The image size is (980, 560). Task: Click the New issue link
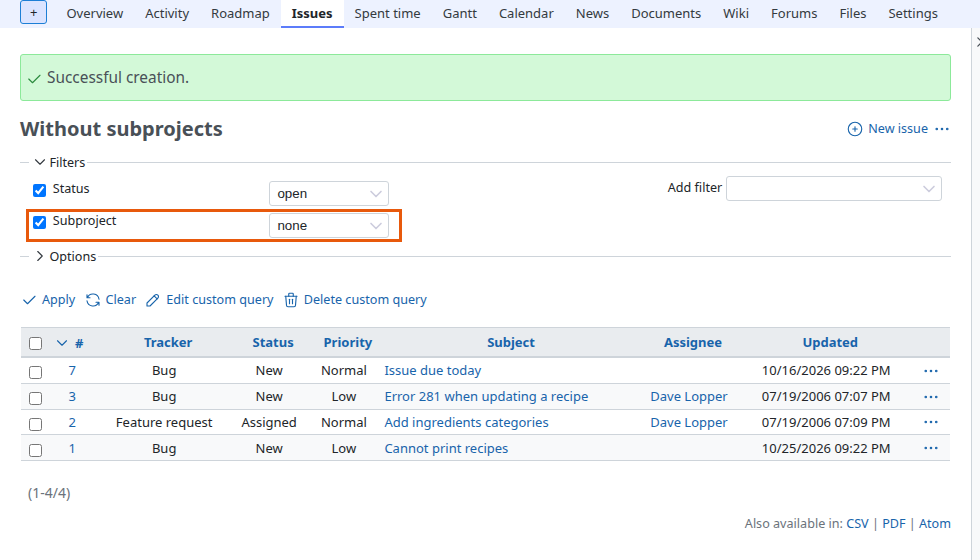[x=888, y=129]
